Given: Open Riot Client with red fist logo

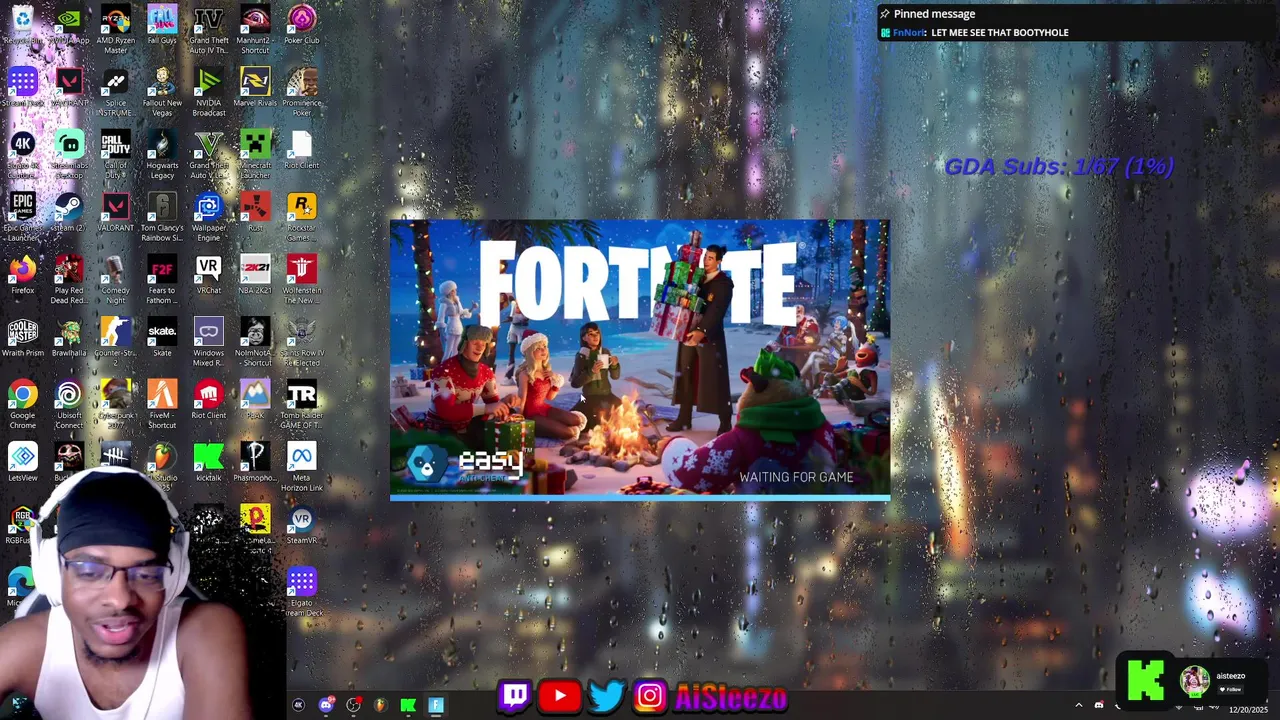Looking at the screenshot, I should click(208, 400).
